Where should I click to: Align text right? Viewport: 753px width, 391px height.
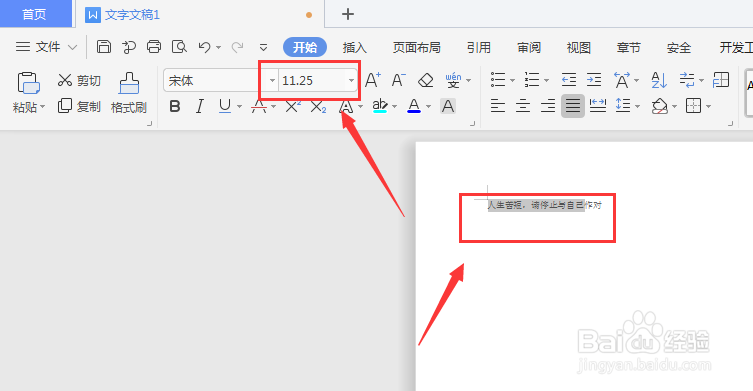548,106
